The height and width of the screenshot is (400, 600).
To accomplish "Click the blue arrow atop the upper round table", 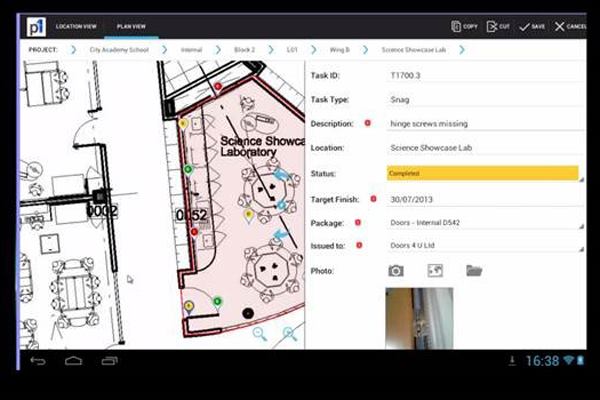I will pos(281,175).
